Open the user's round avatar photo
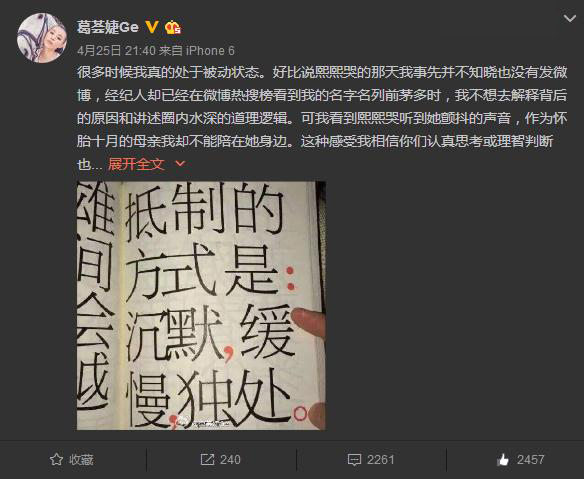 [42, 38]
